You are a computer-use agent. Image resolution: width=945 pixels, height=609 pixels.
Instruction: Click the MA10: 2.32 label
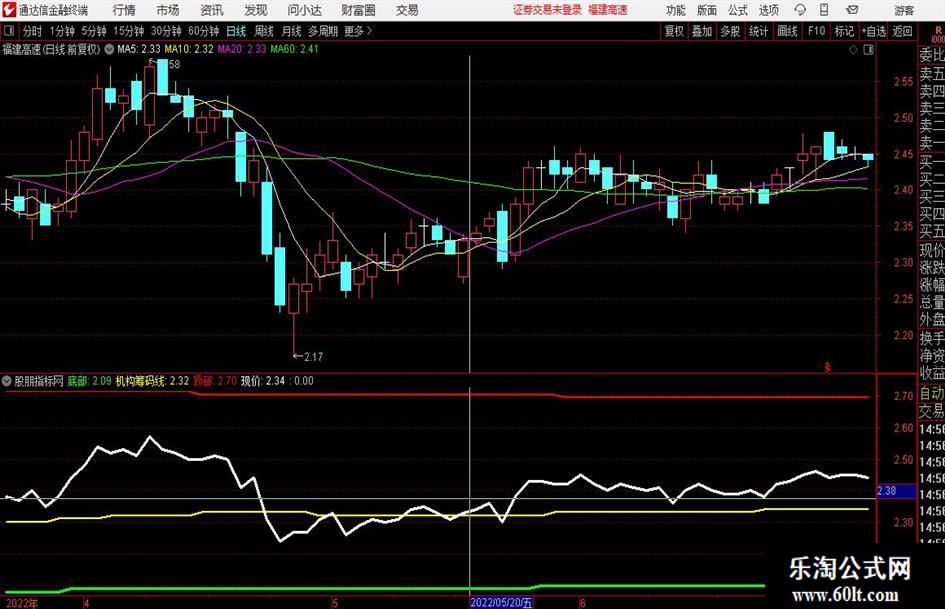189,49
